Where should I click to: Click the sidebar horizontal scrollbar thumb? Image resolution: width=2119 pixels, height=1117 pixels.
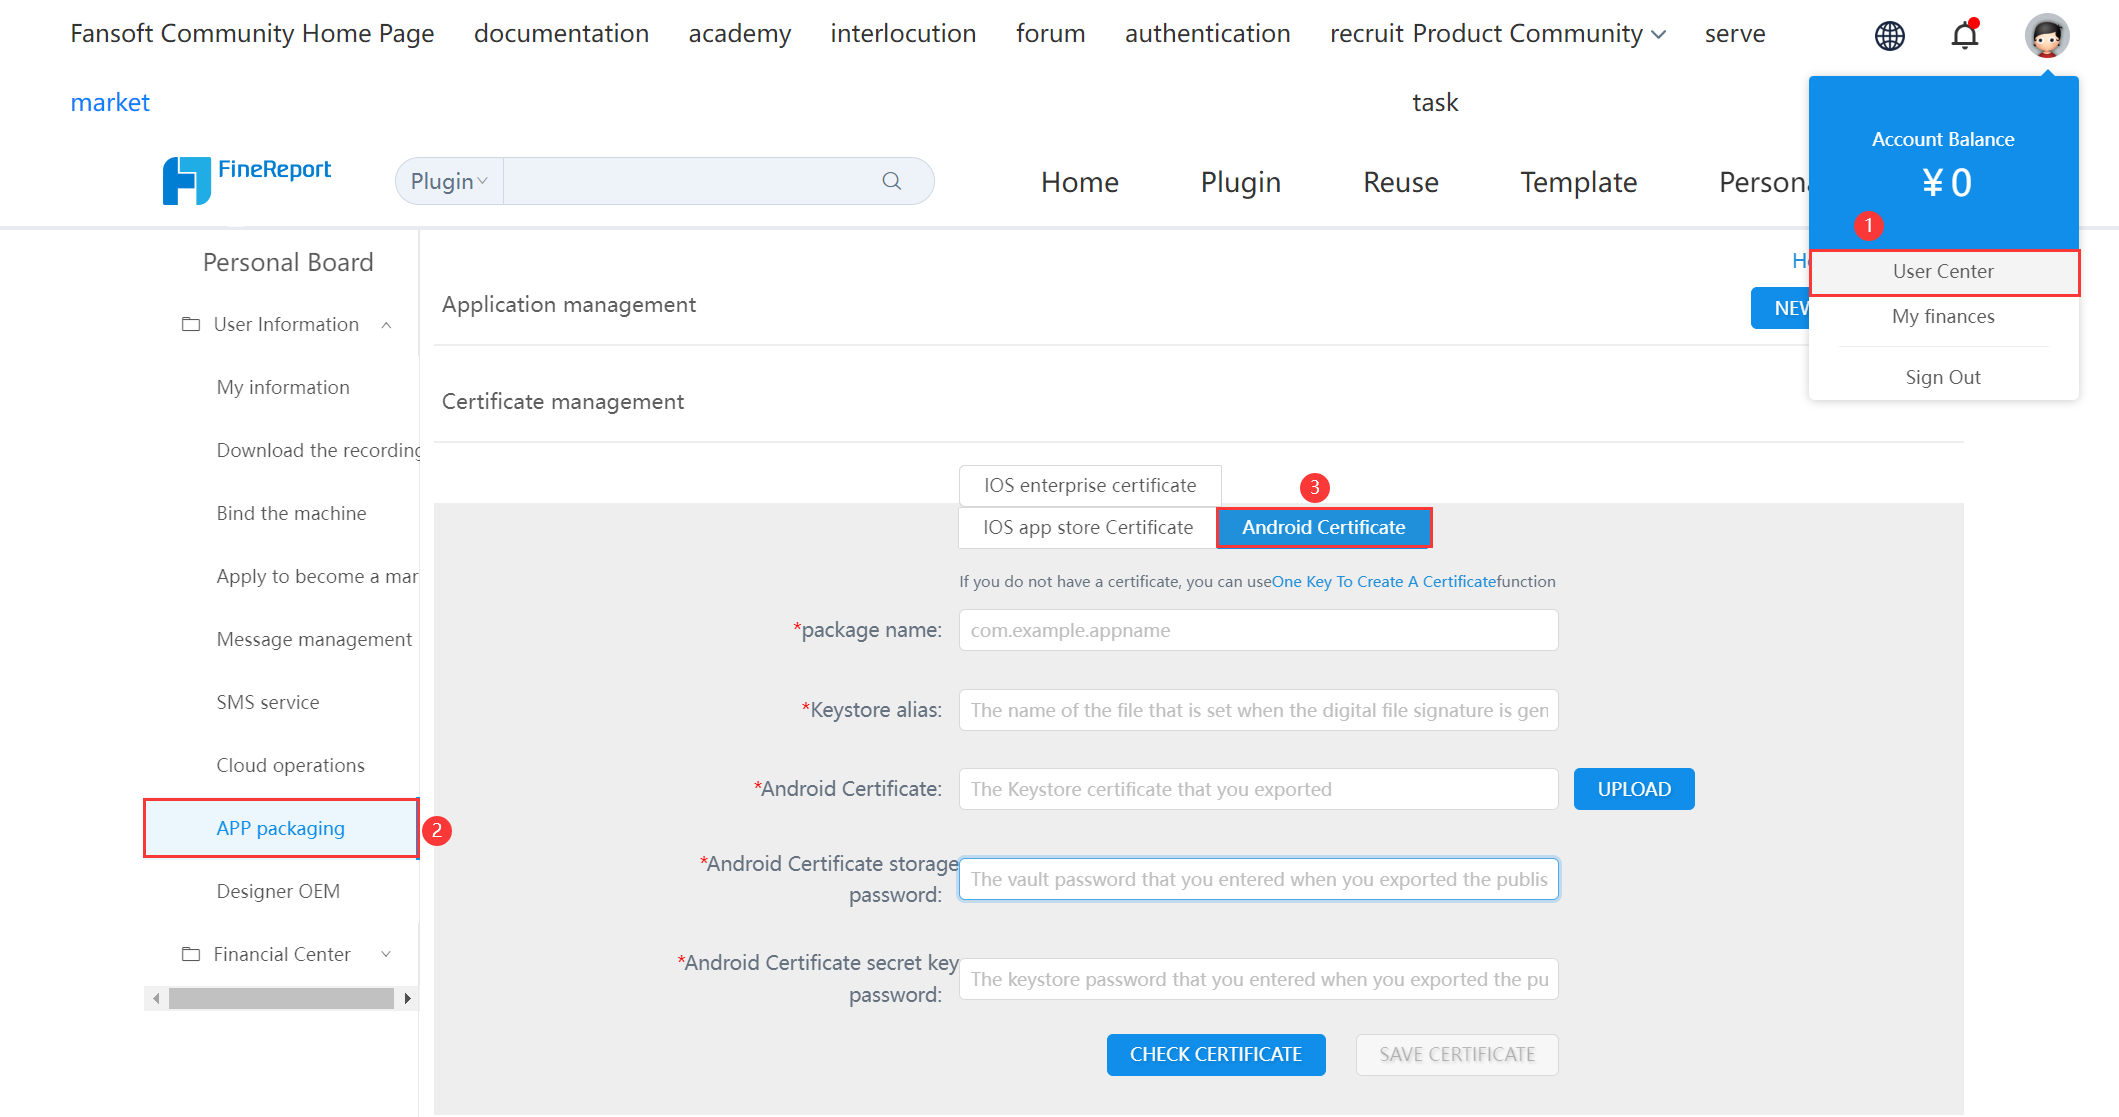pyautogui.click(x=281, y=998)
